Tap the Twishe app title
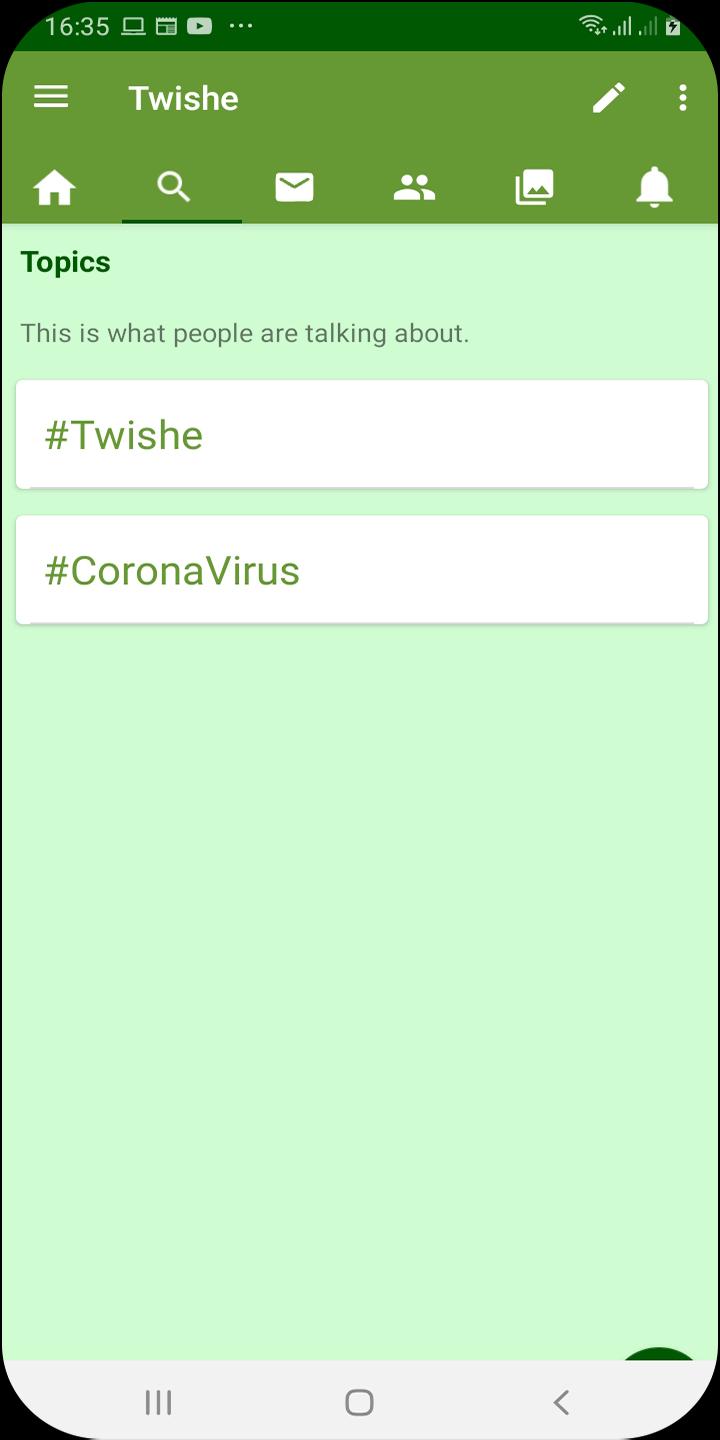 coord(183,97)
